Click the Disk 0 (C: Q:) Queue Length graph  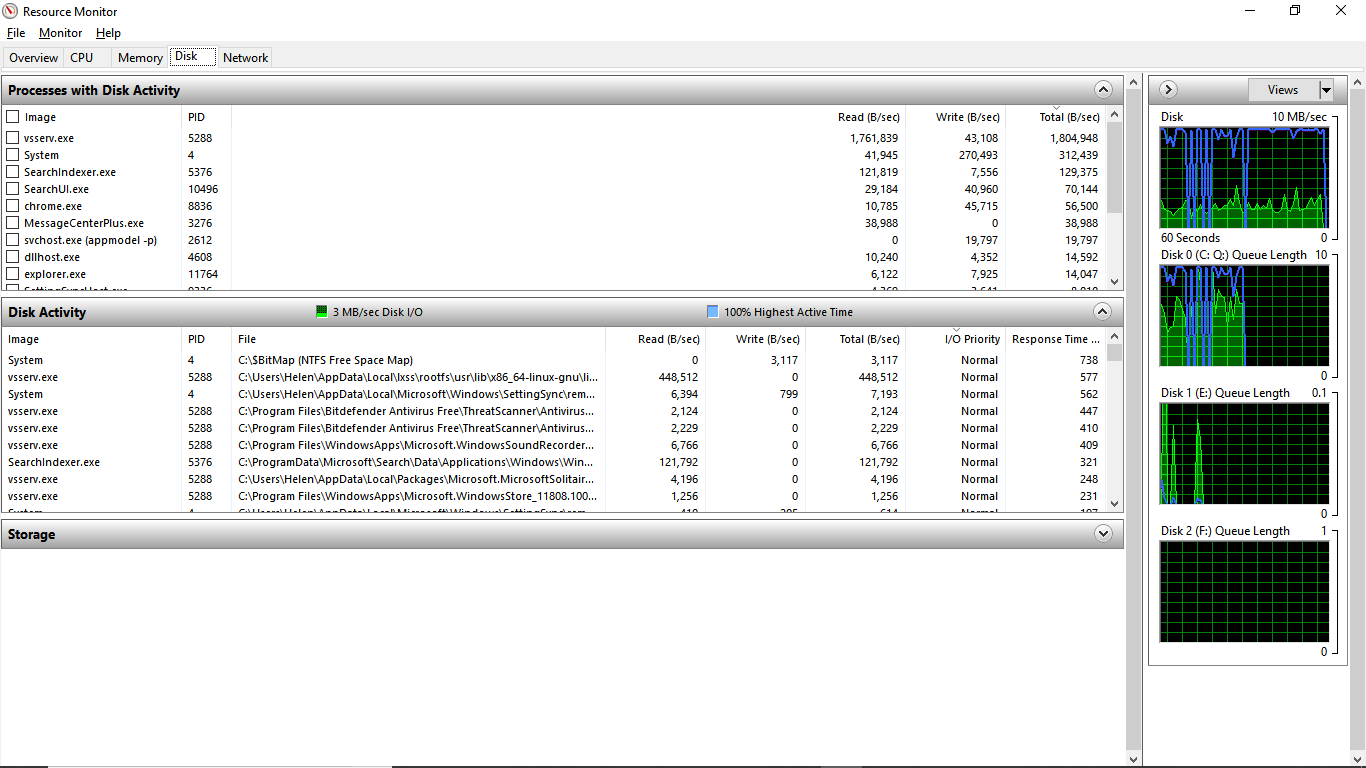[1244, 315]
